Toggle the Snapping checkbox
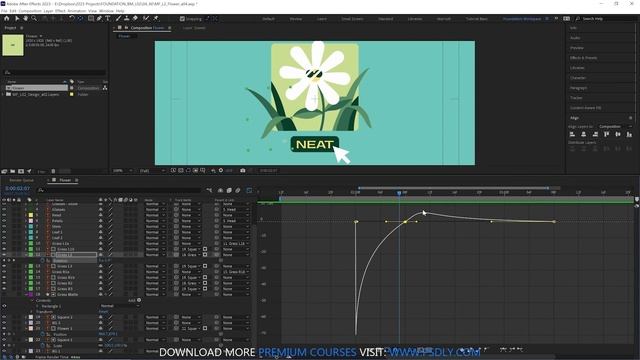This screenshot has height=360, width=640. [182, 18]
